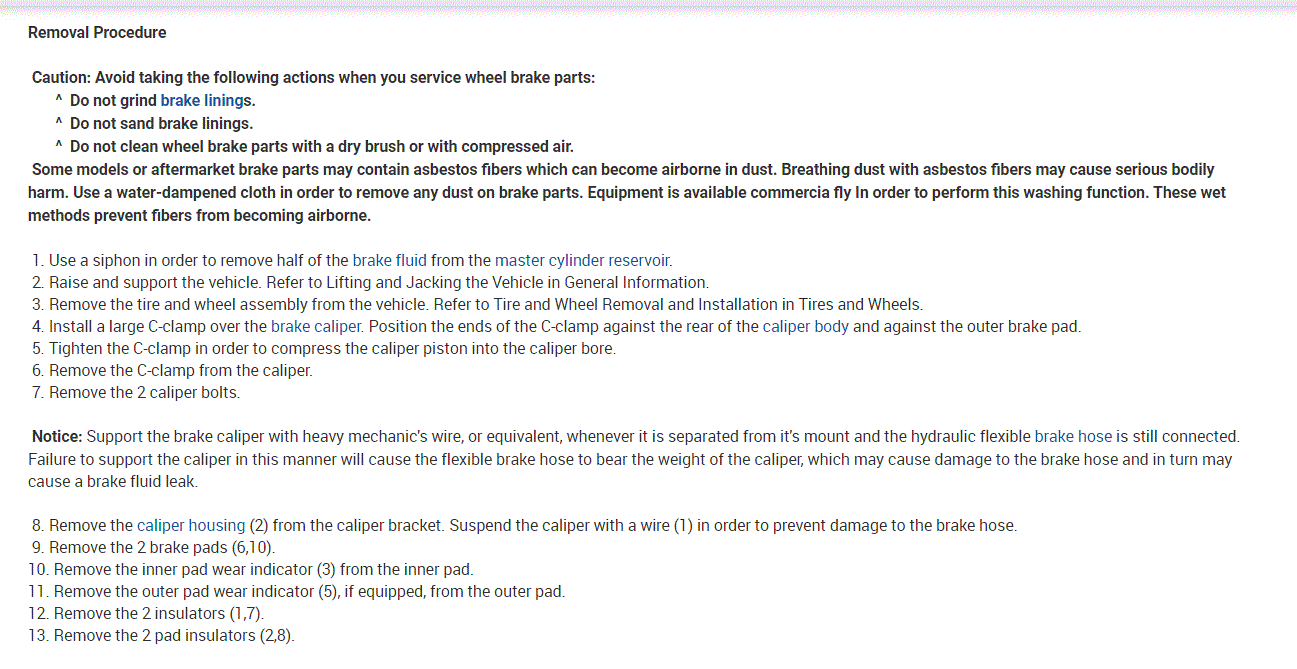Click step 7 'Remove the 2 caliper bolts'
Viewport: 1297px width, 669px height.
(144, 392)
